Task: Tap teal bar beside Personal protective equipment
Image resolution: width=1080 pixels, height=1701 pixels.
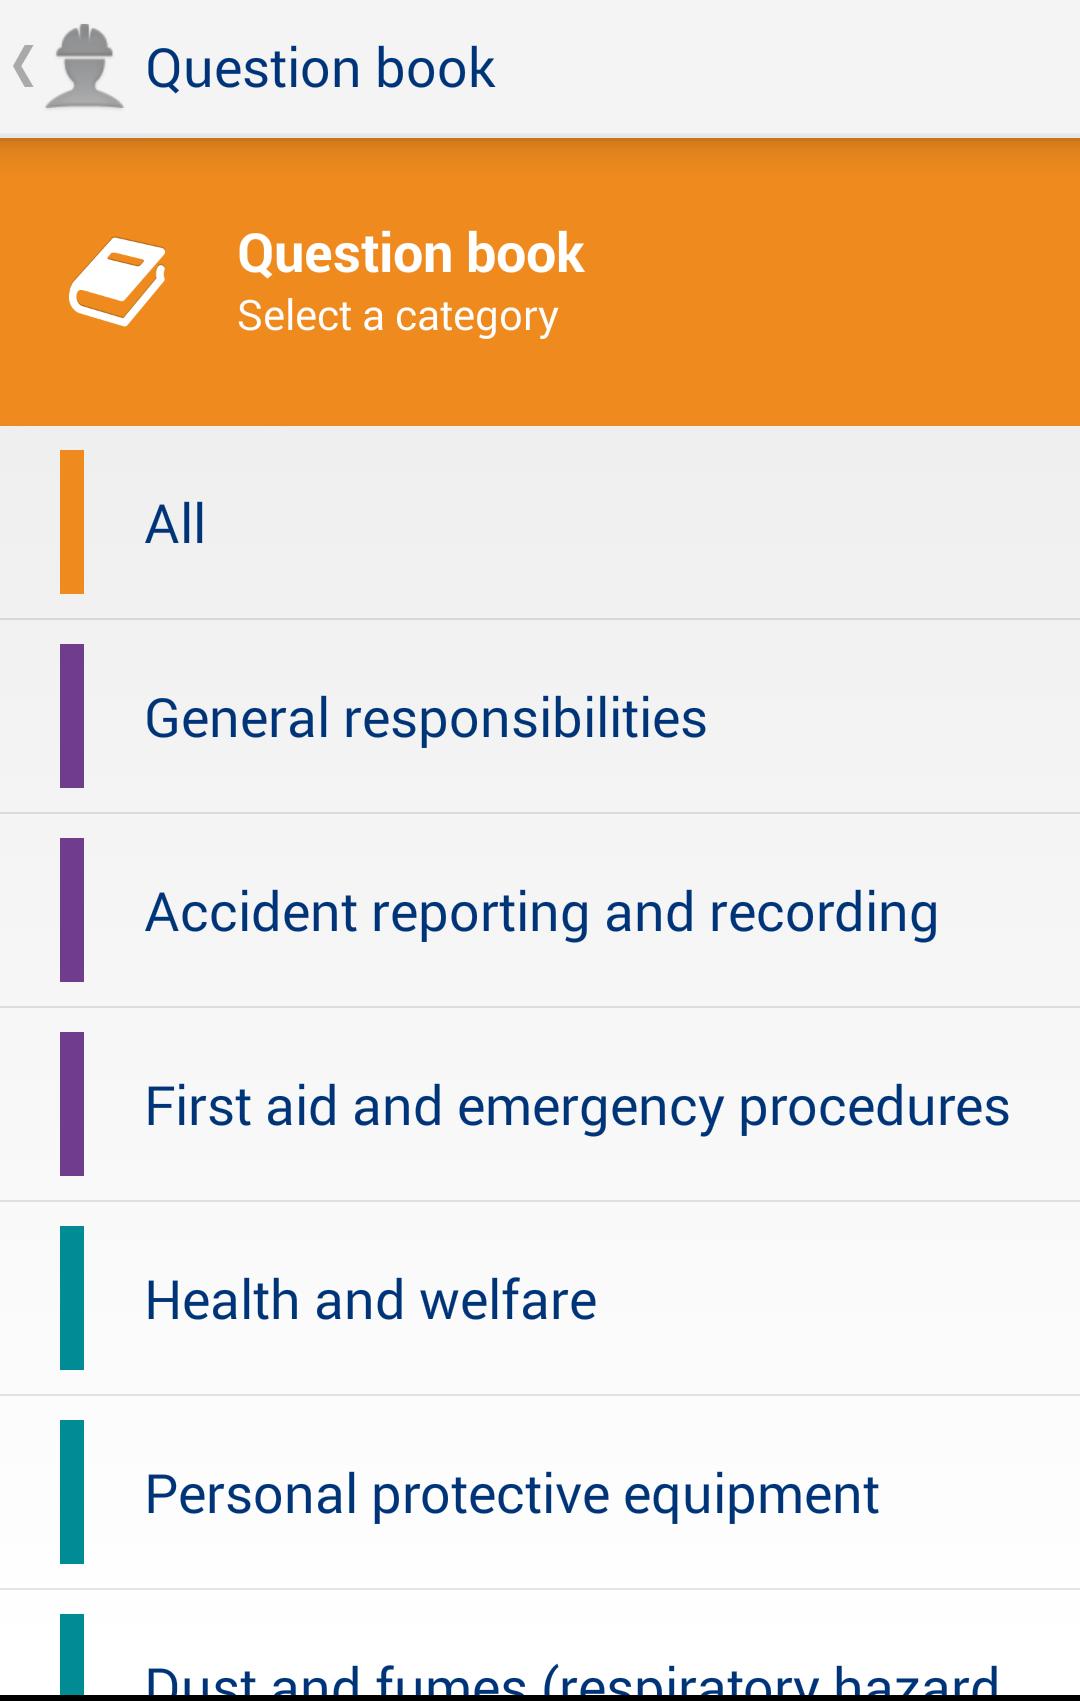Action: [72, 1491]
